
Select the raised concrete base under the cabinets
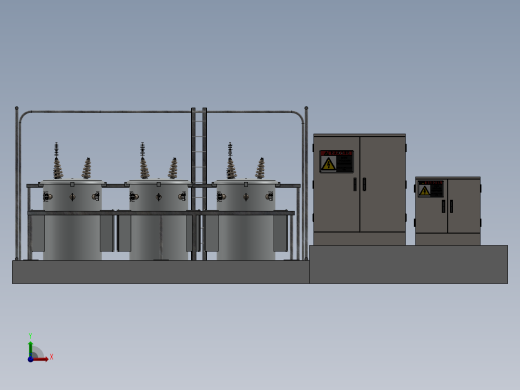(409, 265)
